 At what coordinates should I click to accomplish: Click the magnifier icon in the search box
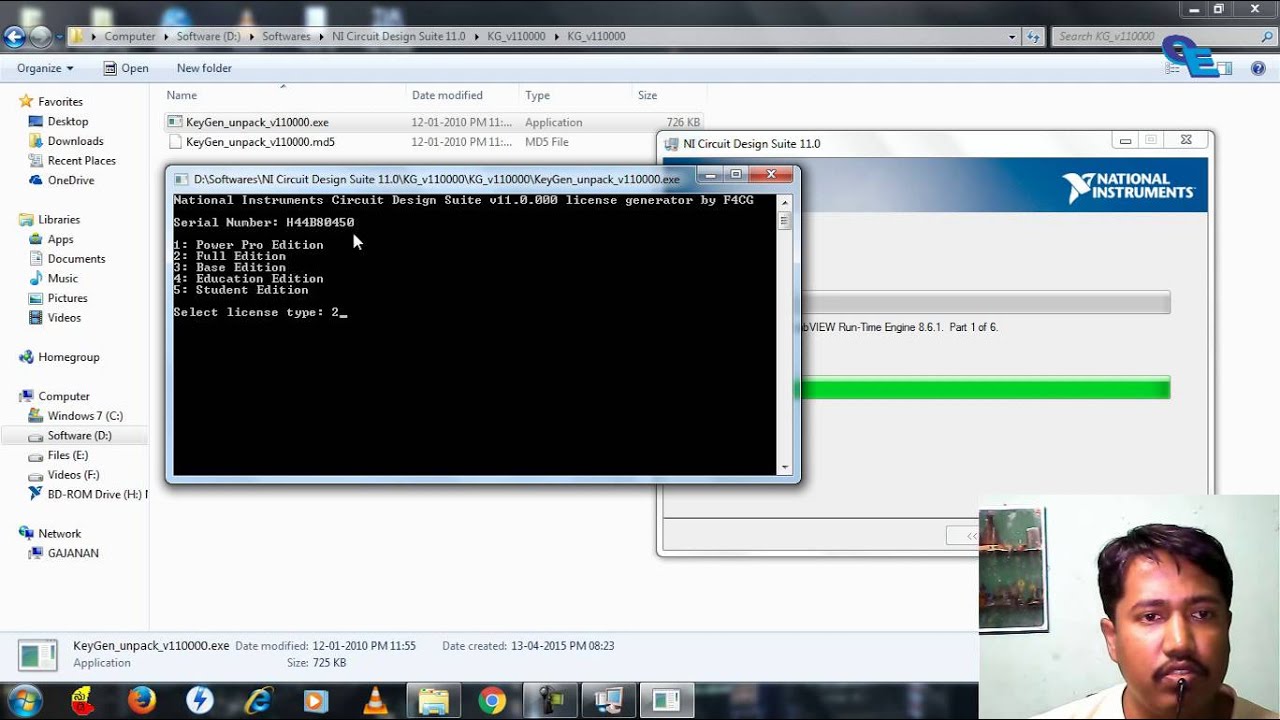[1266, 36]
